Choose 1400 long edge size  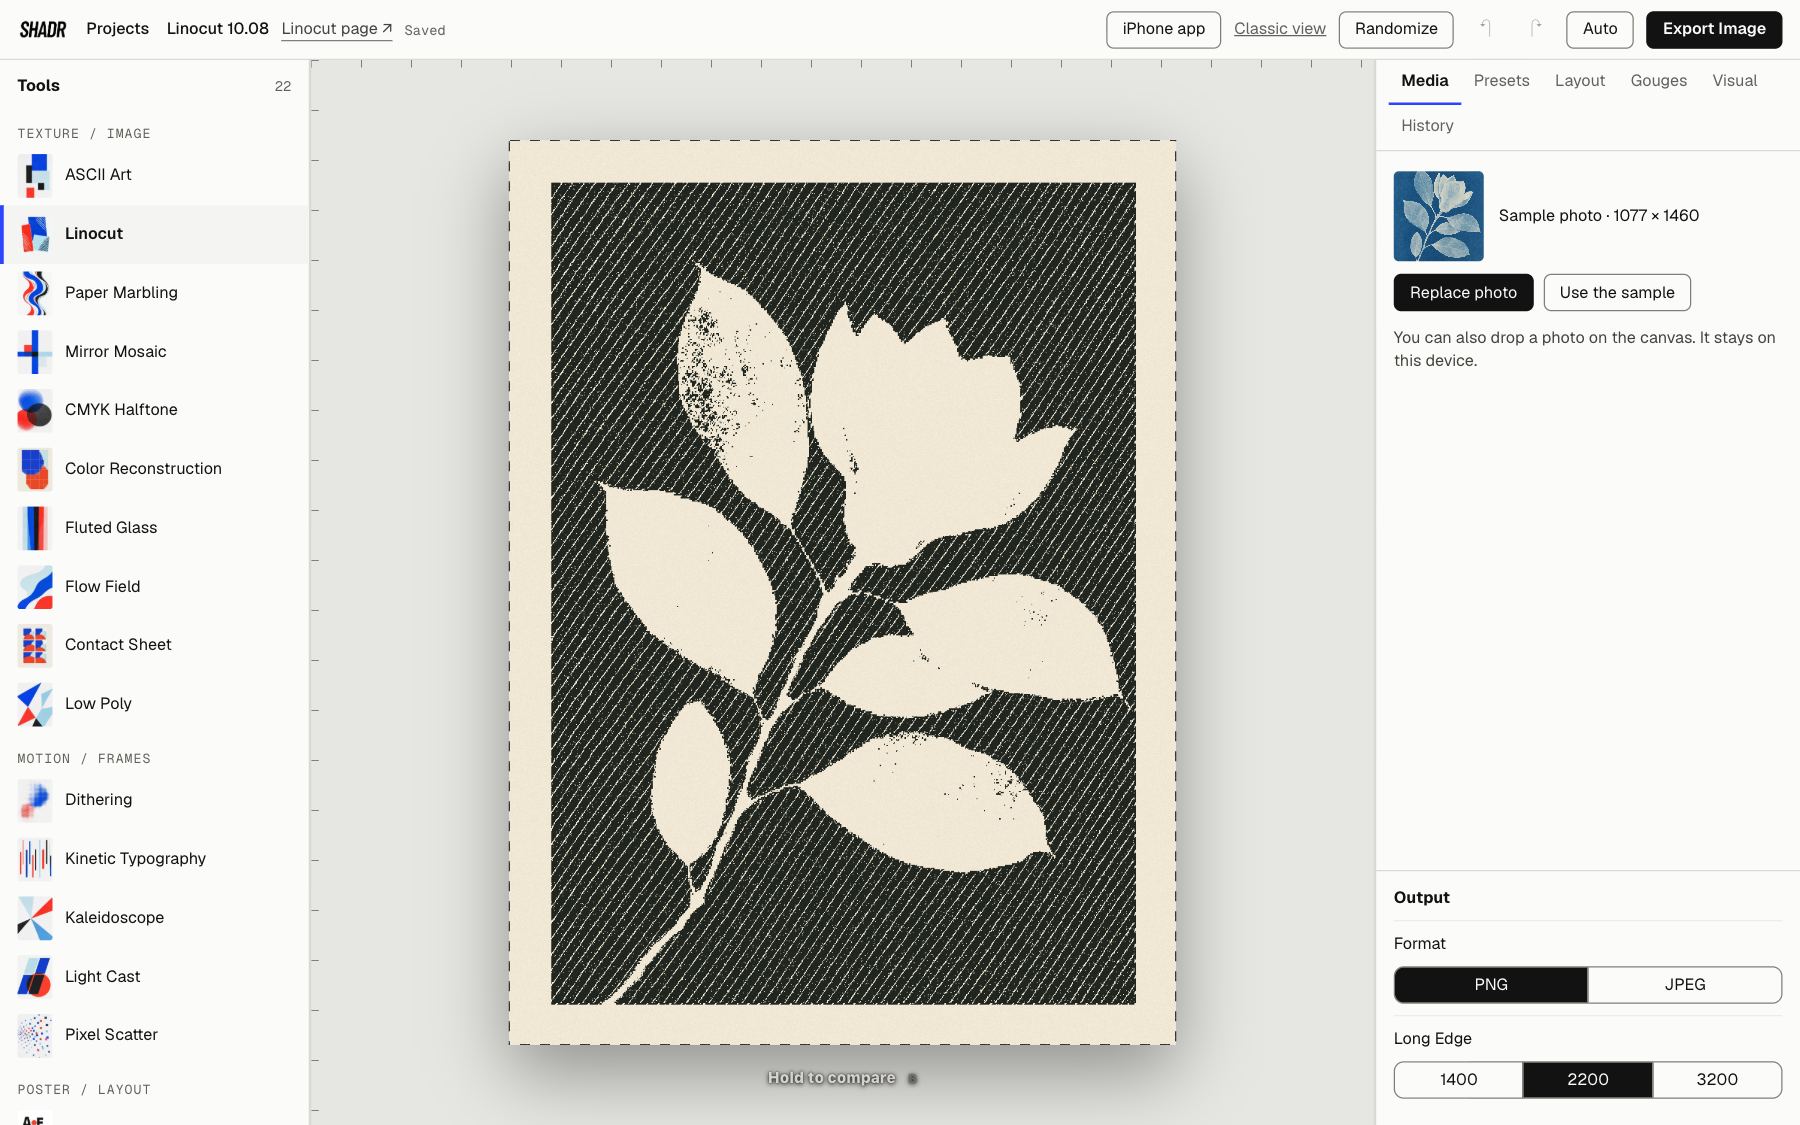point(1459,1080)
